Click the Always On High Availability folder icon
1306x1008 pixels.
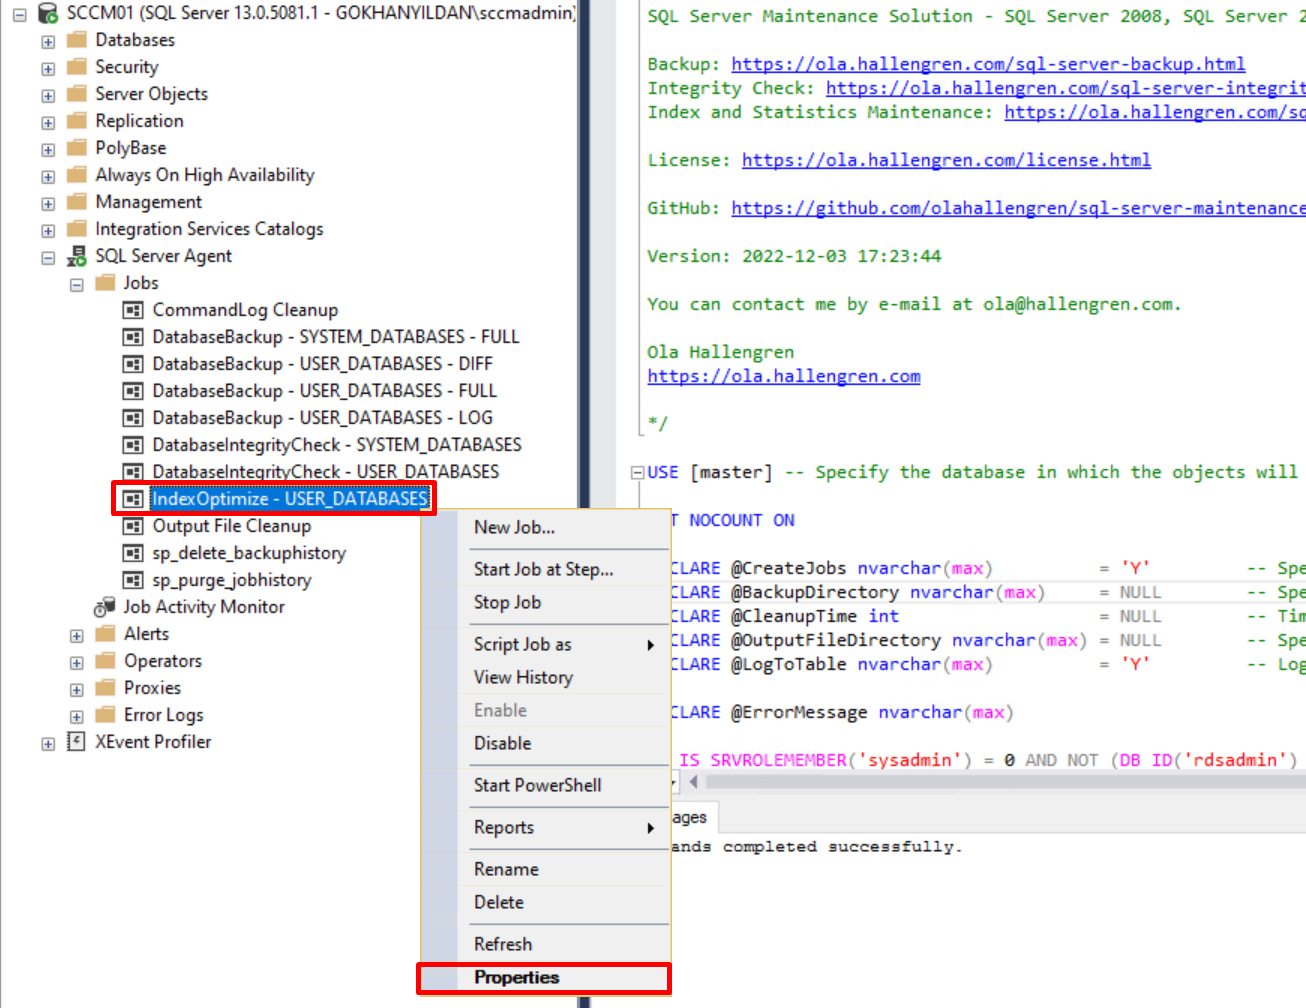(76, 175)
